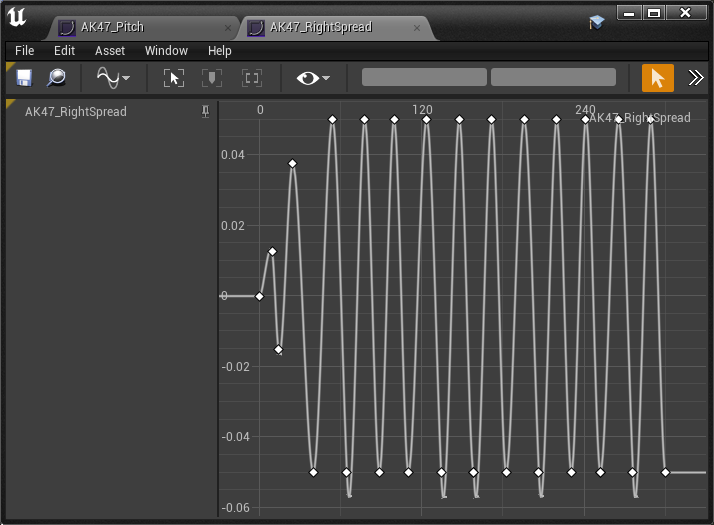Switch to the AK47_Pitch tab

click(x=112, y=27)
